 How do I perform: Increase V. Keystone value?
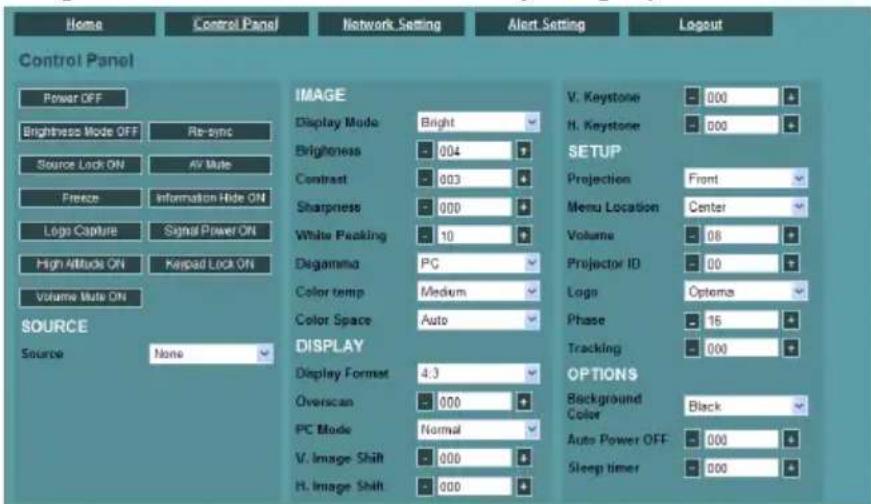[x=791, y=97]
